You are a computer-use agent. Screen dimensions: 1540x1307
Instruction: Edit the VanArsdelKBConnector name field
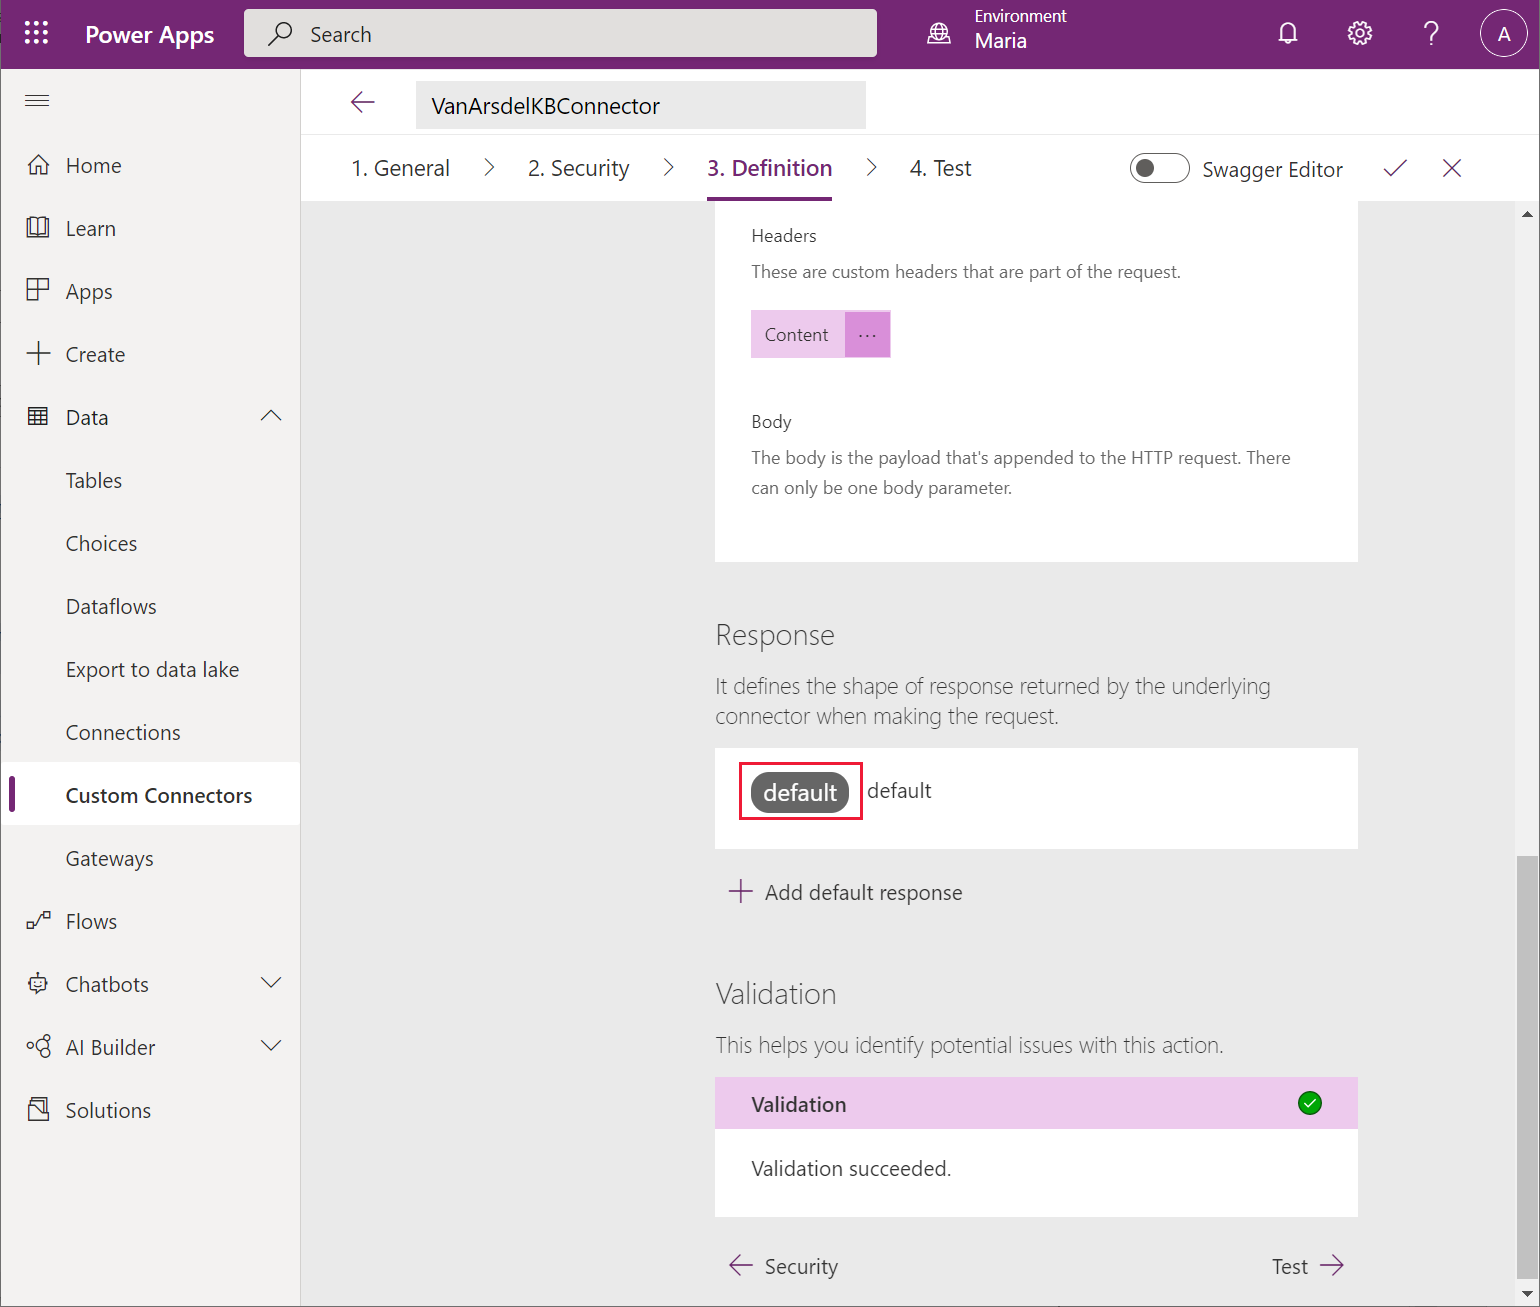(641, 105)
